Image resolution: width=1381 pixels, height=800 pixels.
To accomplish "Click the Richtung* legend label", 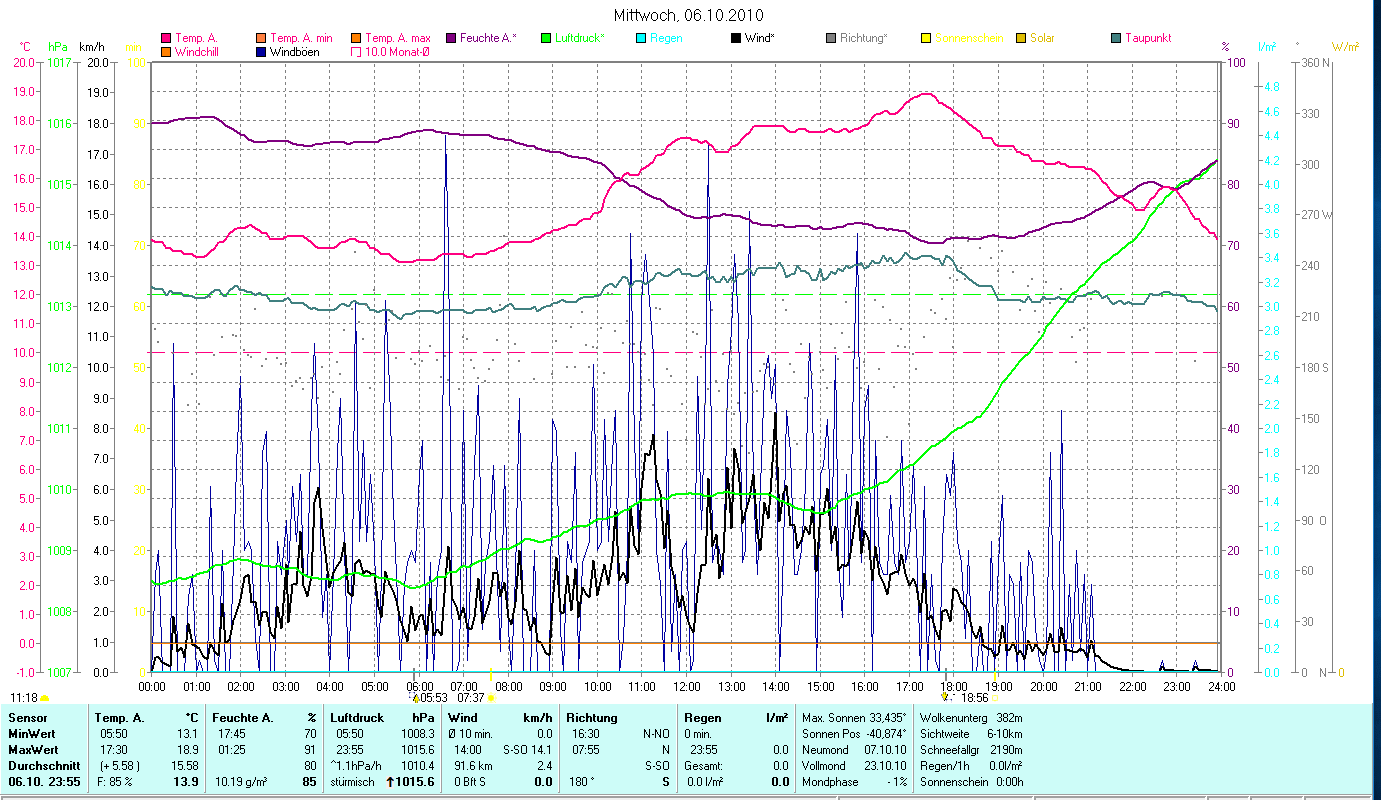I will (863, 38).
